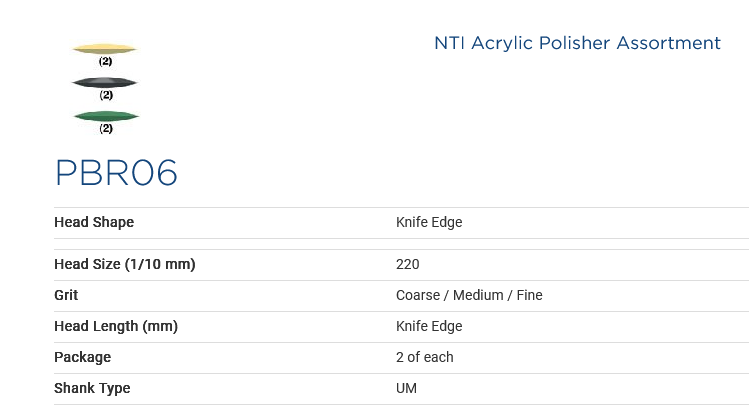This screenshot has width=749, height=408.
Task: Click the 220 head size value
Action: 407,264
